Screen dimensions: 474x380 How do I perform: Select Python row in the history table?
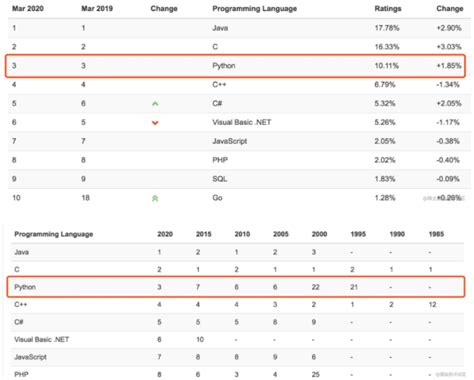point(236,287)
